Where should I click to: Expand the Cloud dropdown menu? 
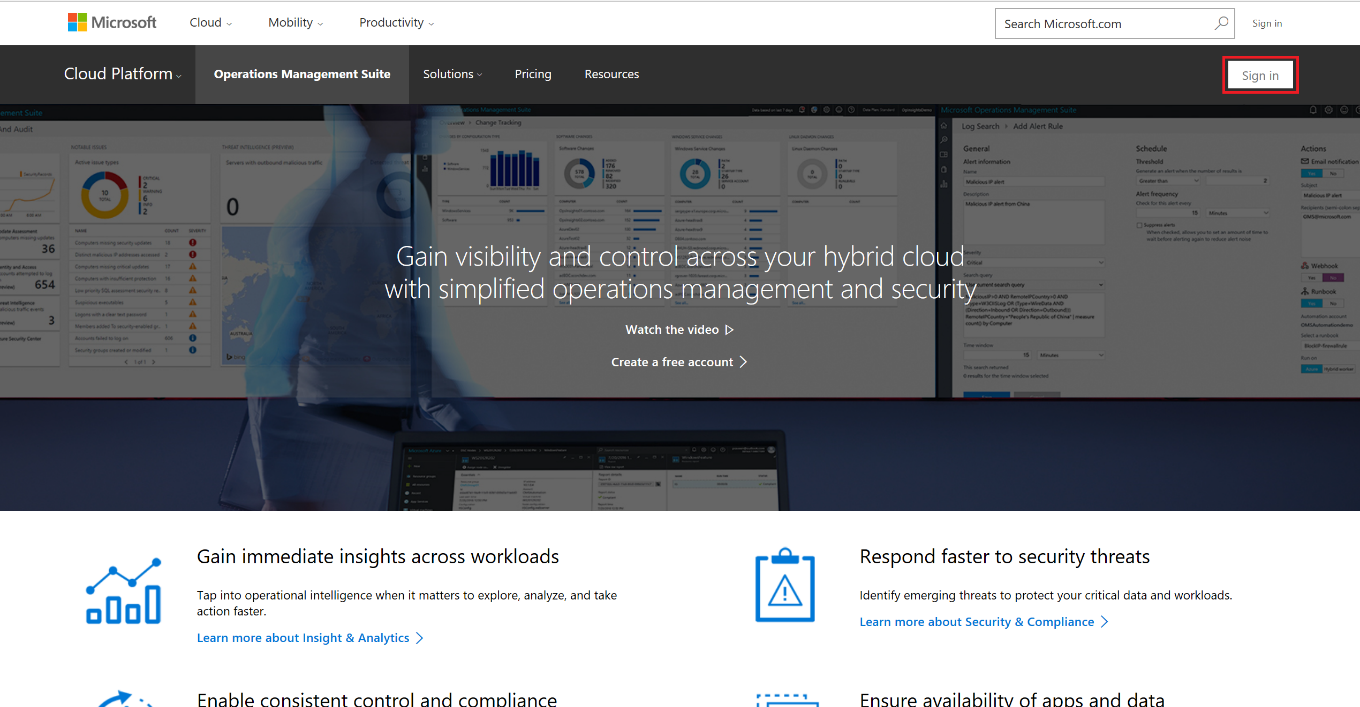click(211, 23)
